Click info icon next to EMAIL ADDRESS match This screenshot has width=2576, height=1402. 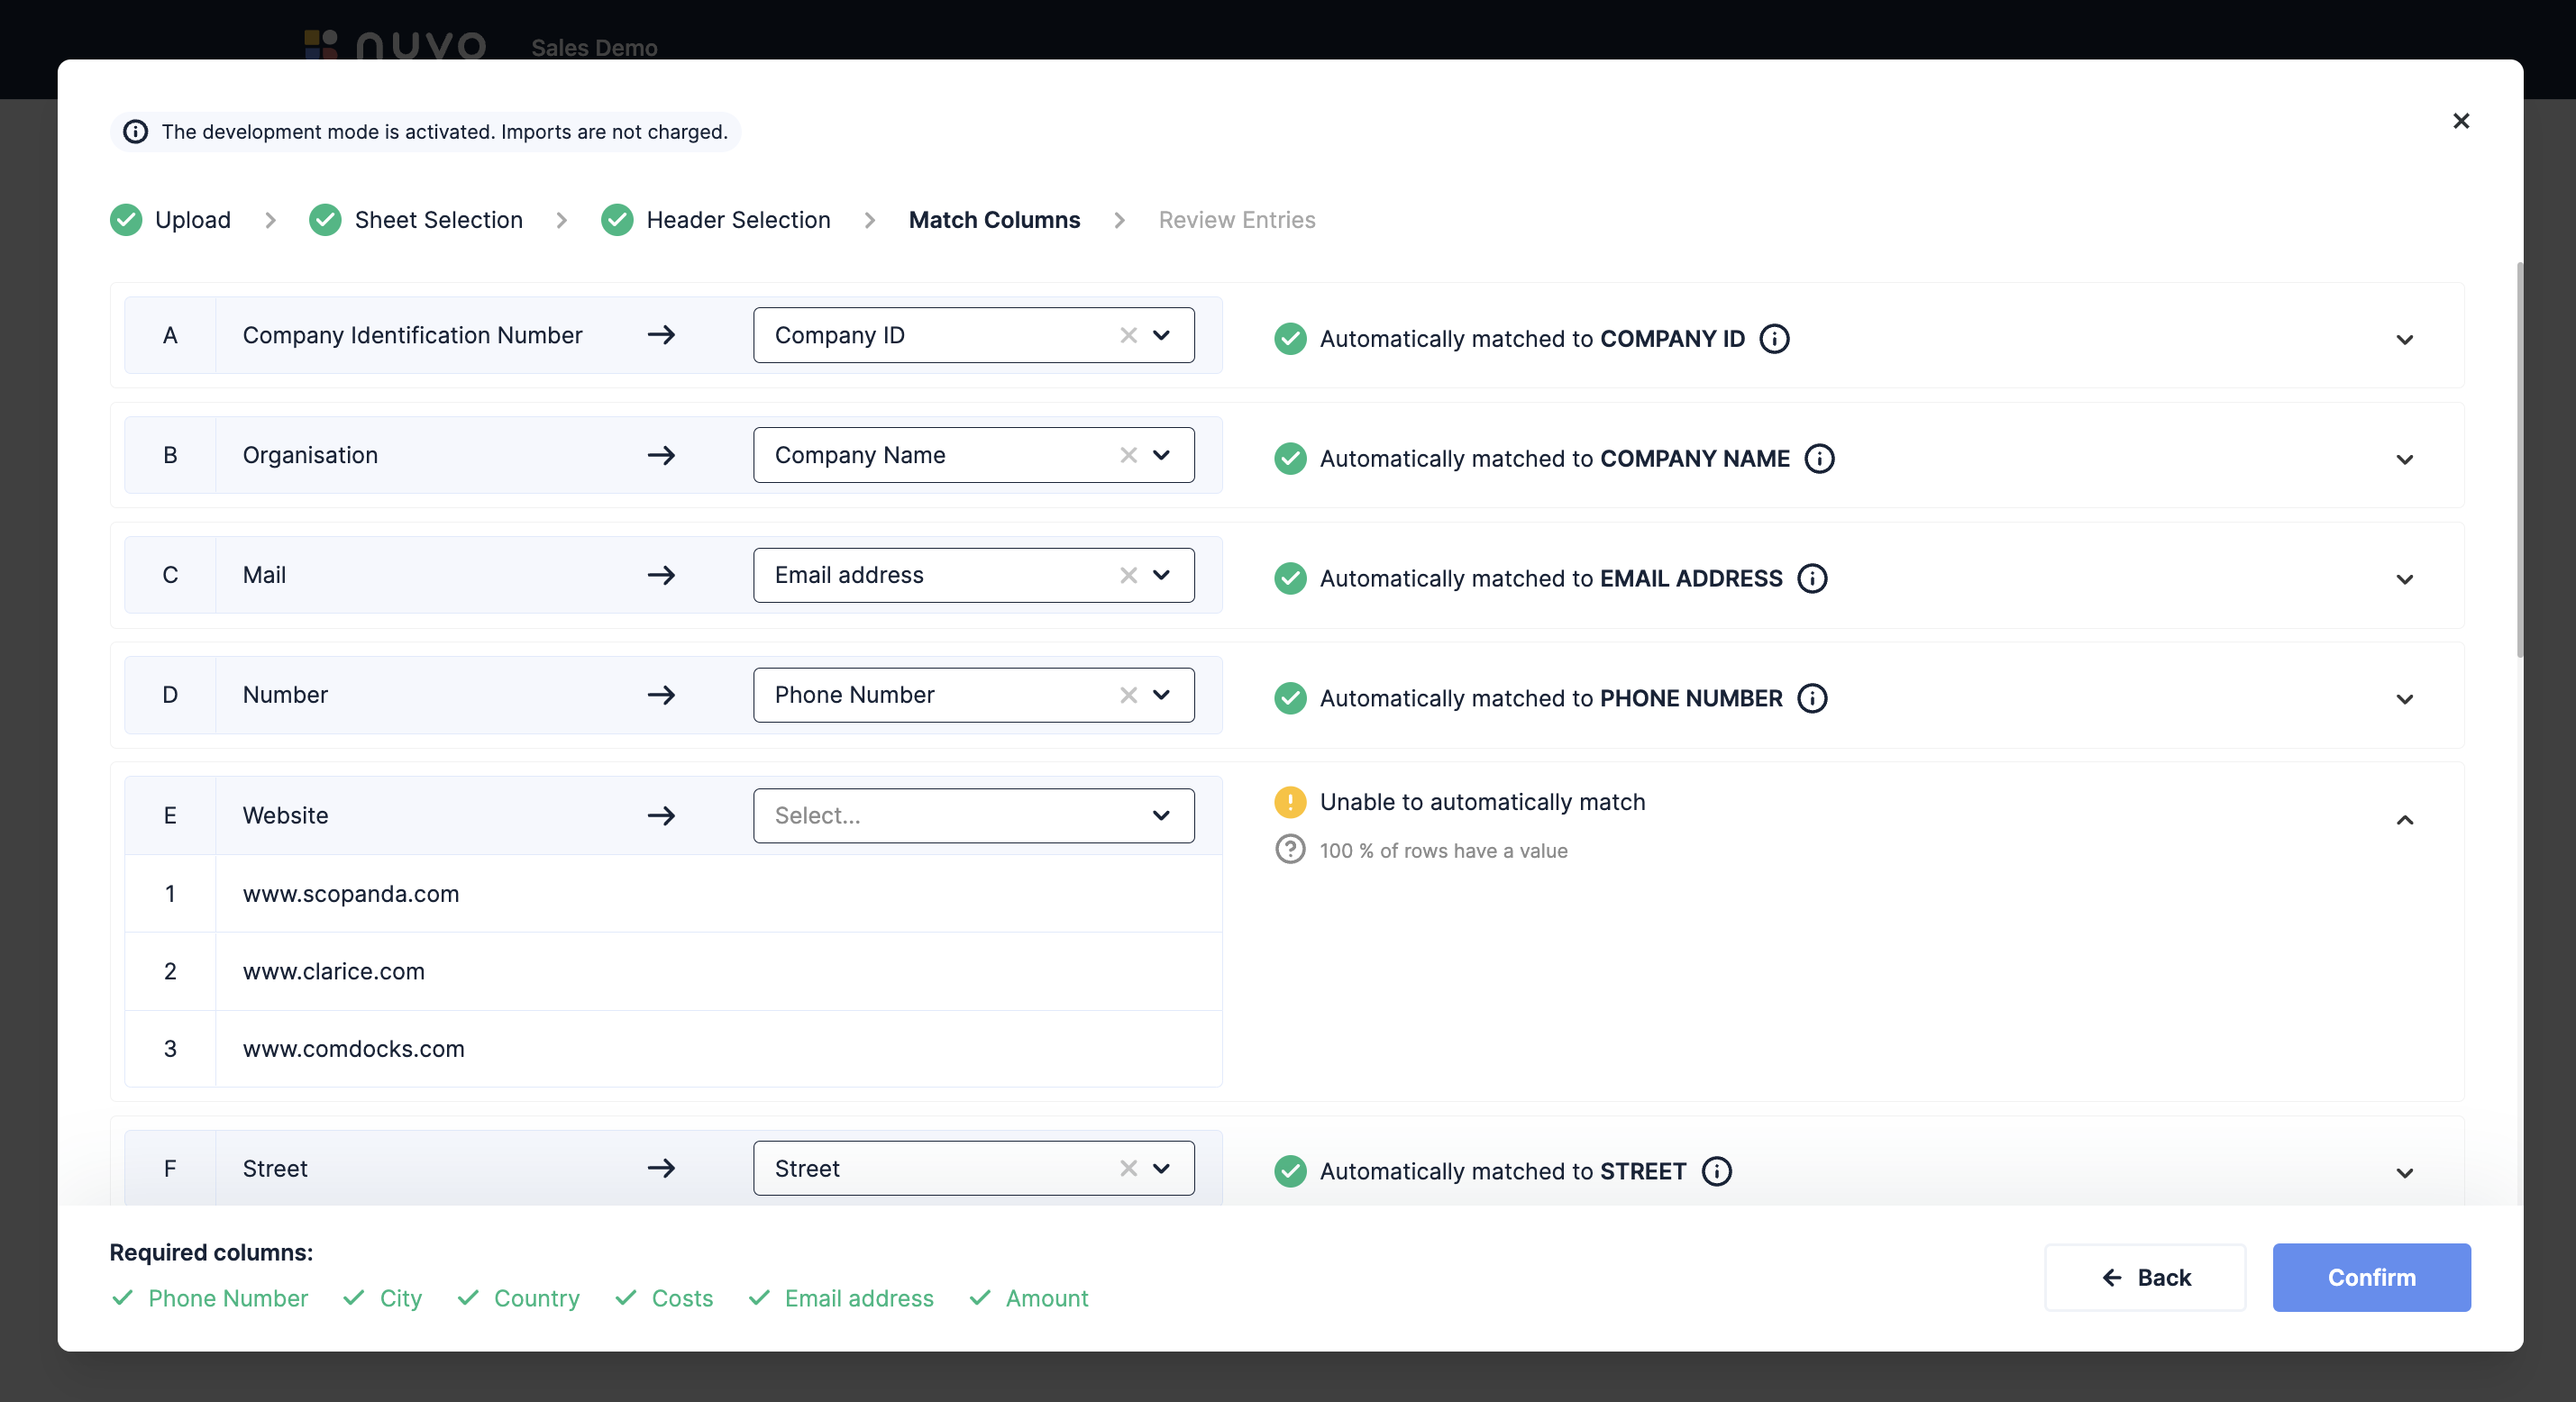(x=1812, y=579)
